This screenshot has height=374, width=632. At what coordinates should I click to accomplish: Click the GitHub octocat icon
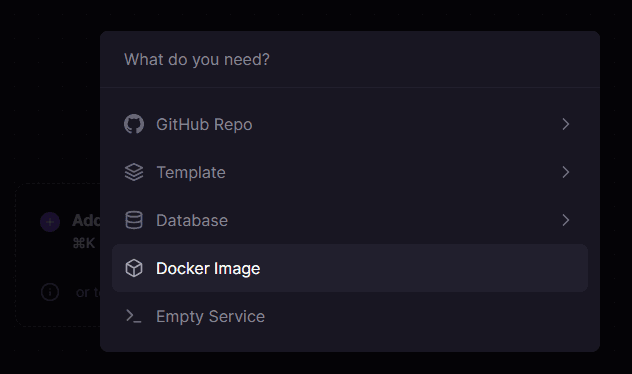tap(134, 124)
